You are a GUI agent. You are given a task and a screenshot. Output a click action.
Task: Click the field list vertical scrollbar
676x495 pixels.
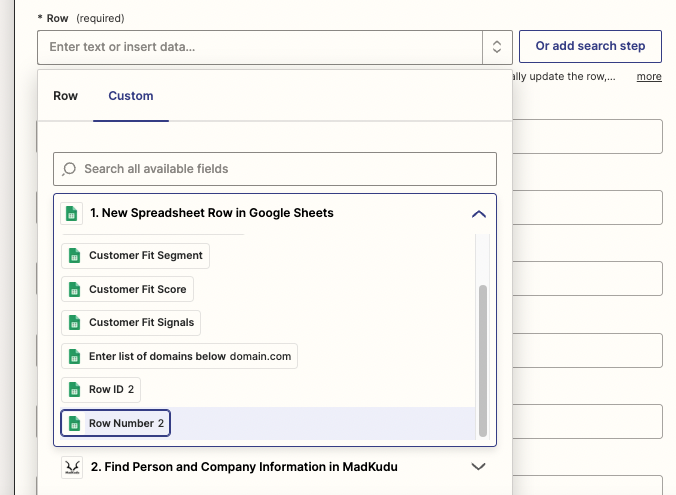pyautogui.click(x=483, y=361)
